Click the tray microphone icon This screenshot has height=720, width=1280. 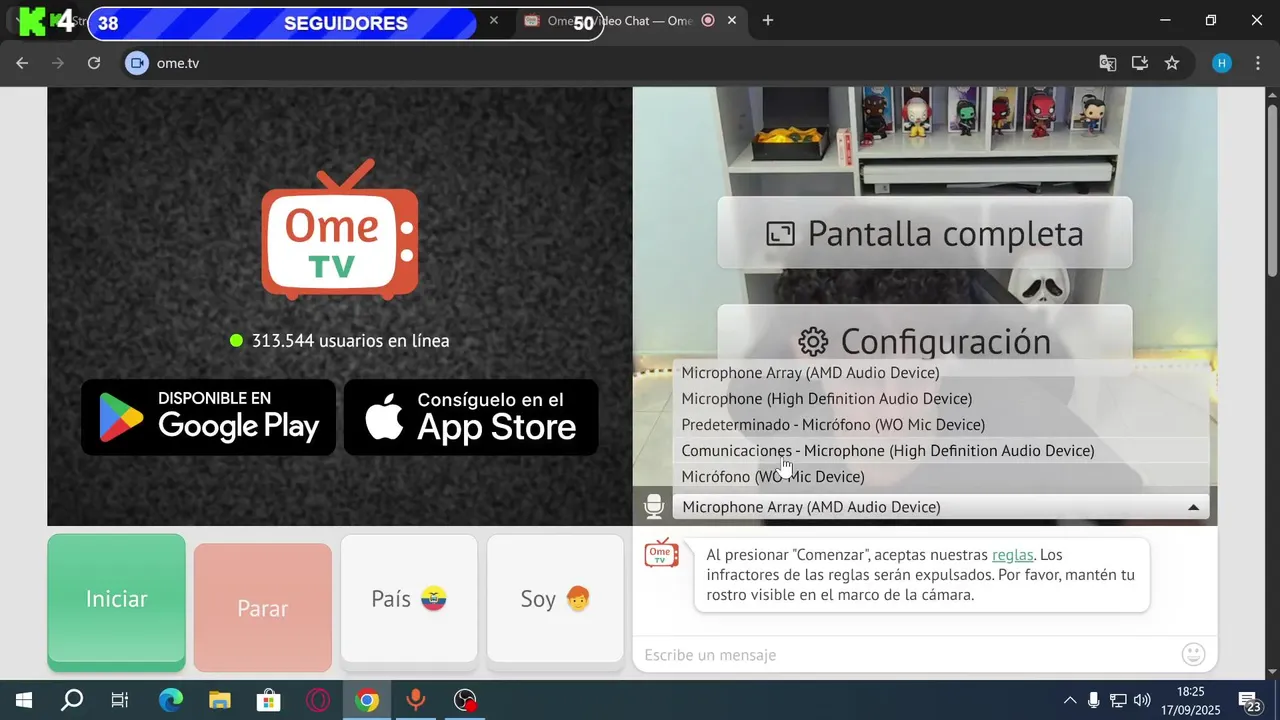[1094, 701]
